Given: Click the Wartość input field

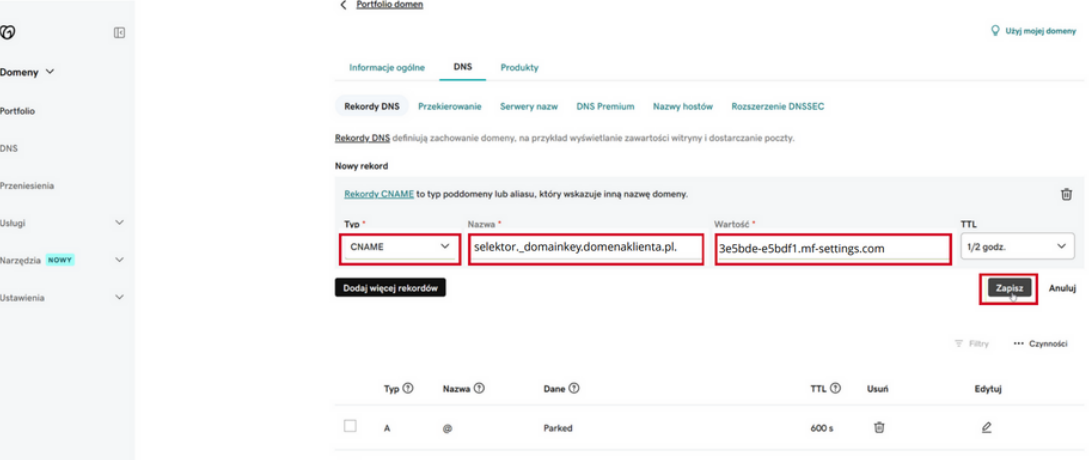Looking at the screenshot, I should click(830, 248).
